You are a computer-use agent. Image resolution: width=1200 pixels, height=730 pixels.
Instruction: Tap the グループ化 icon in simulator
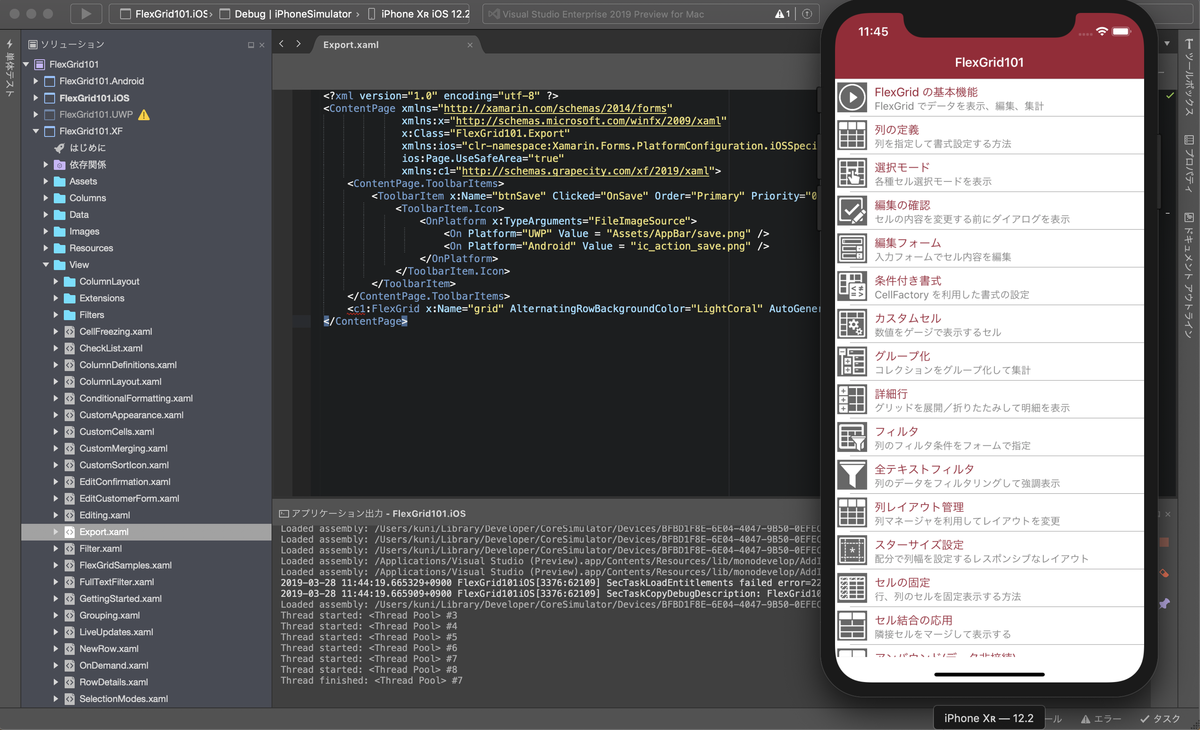point(852,362)
